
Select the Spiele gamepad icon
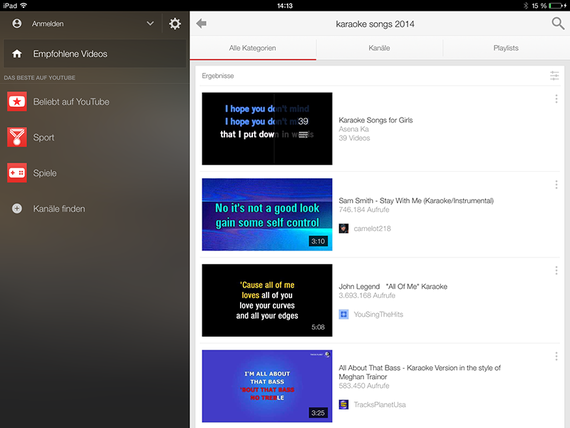pos(17,173)
